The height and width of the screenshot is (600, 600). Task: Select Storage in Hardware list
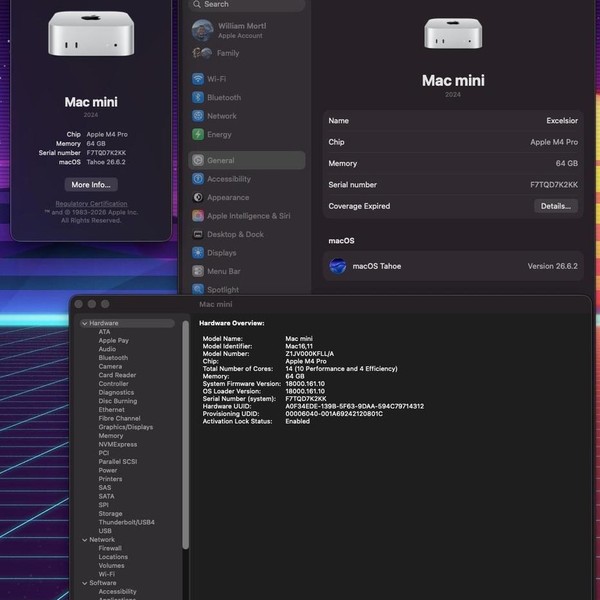tap(111, 514)
